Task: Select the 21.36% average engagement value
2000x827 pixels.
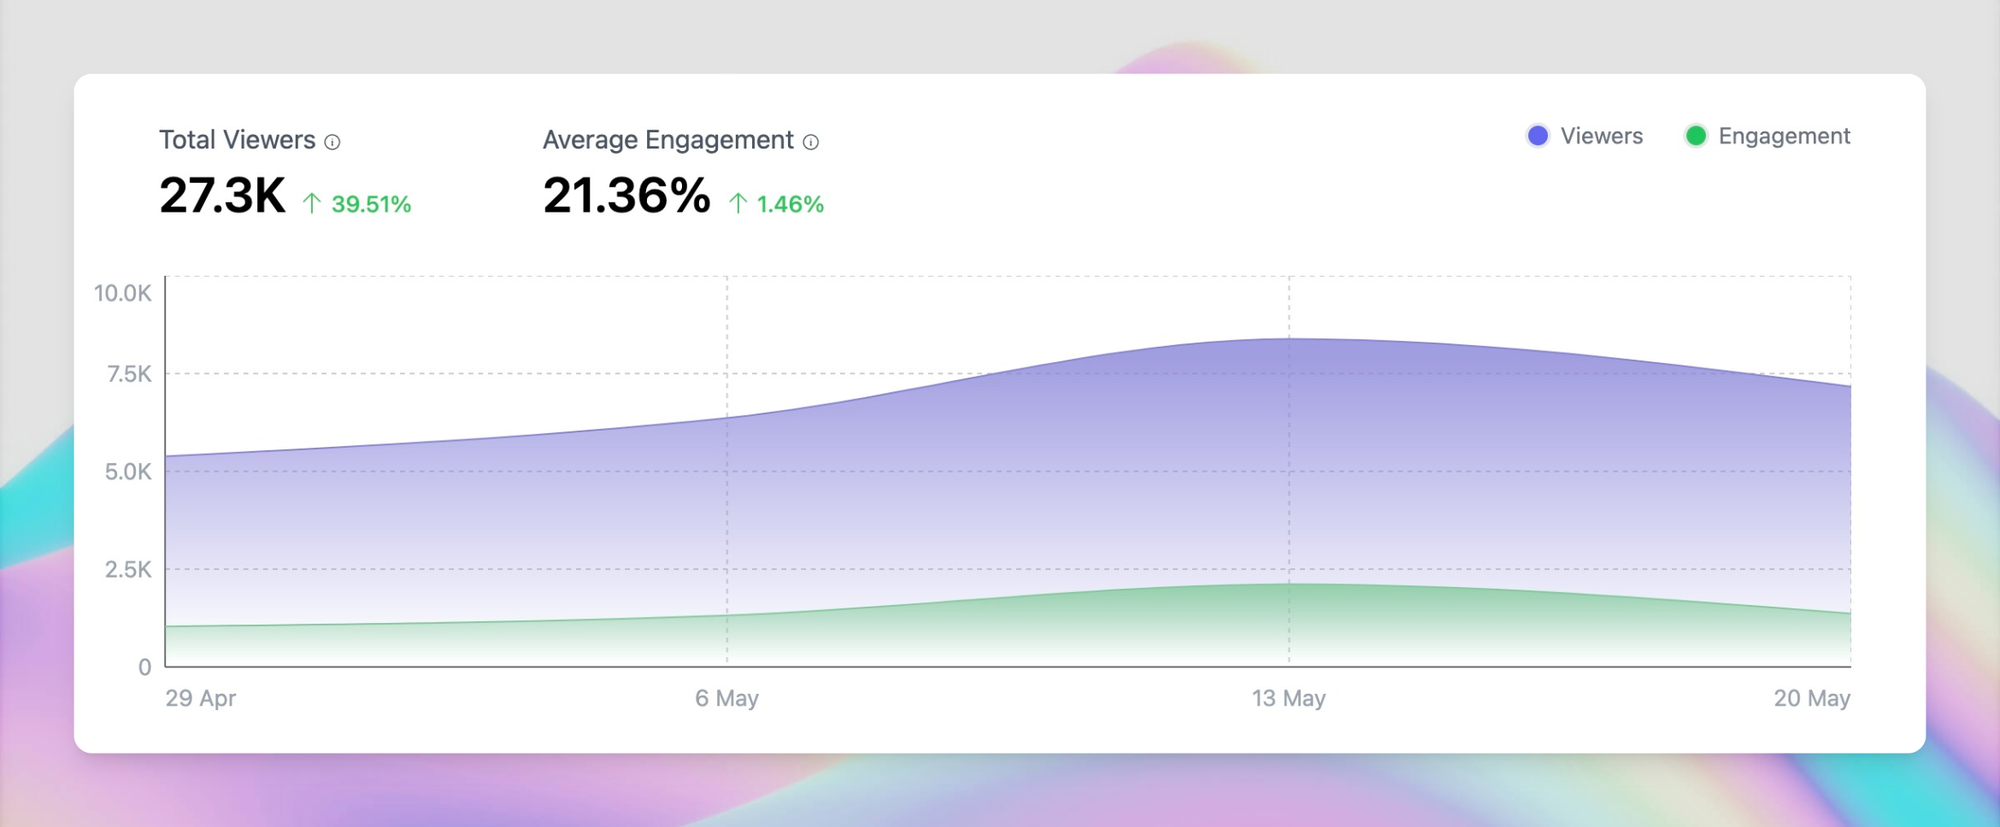Action: point(627,195)
